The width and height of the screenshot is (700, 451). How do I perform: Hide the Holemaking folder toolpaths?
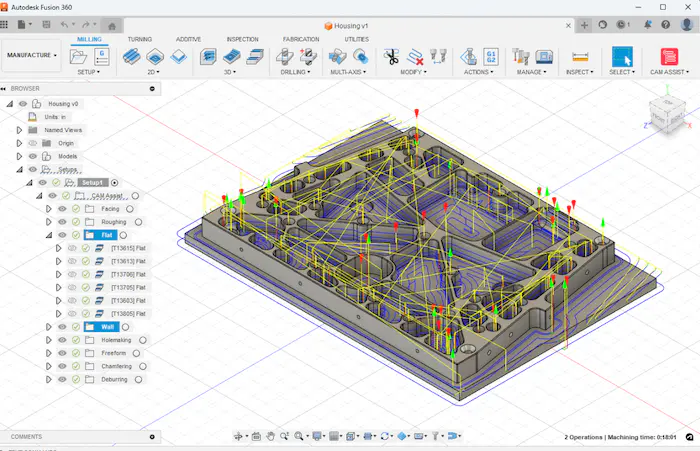[62, 340]
